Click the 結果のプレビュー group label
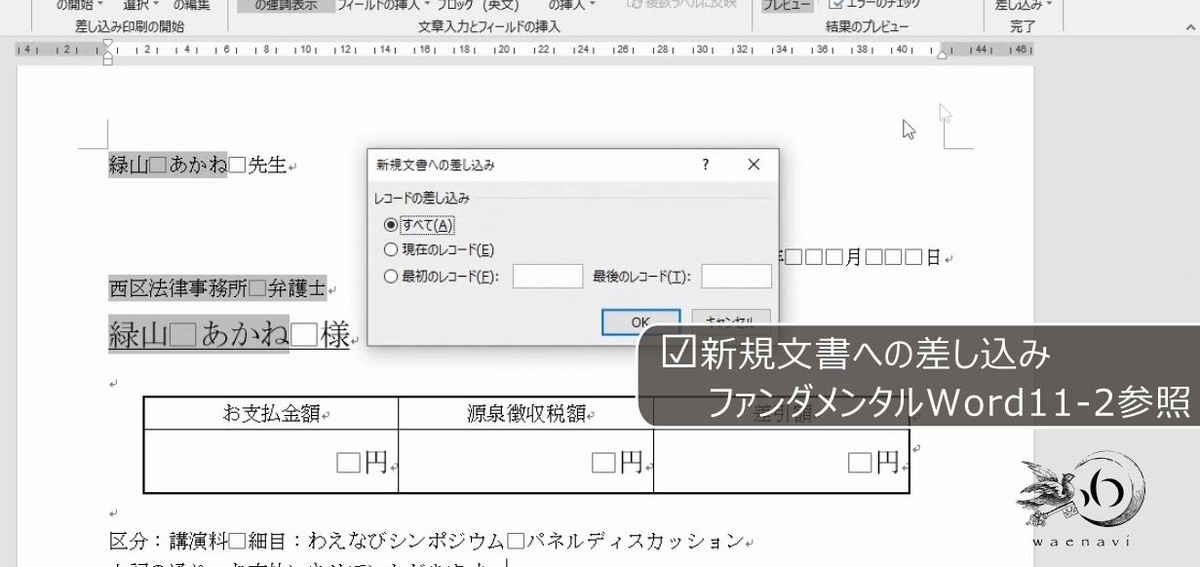Viewport: 1200px width, 567px height. [x=868, y=27]
